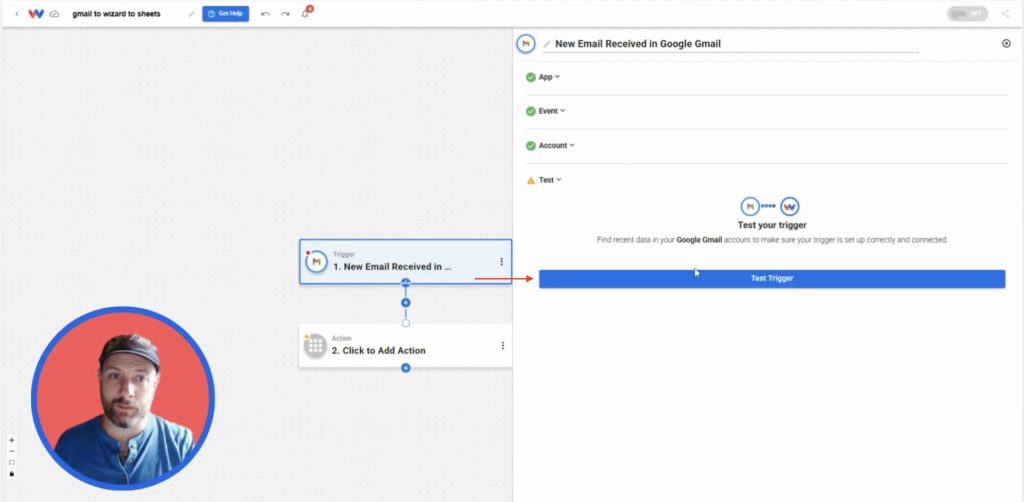
Task: Edit step name via panel pencil icon
Action: tap(547, 44)
